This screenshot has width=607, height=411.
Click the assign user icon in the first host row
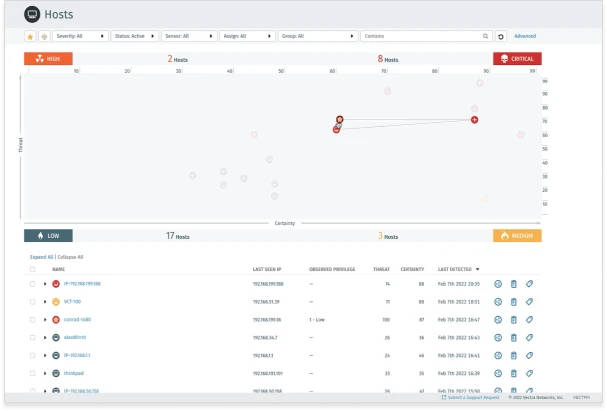(x=498, y=284)
